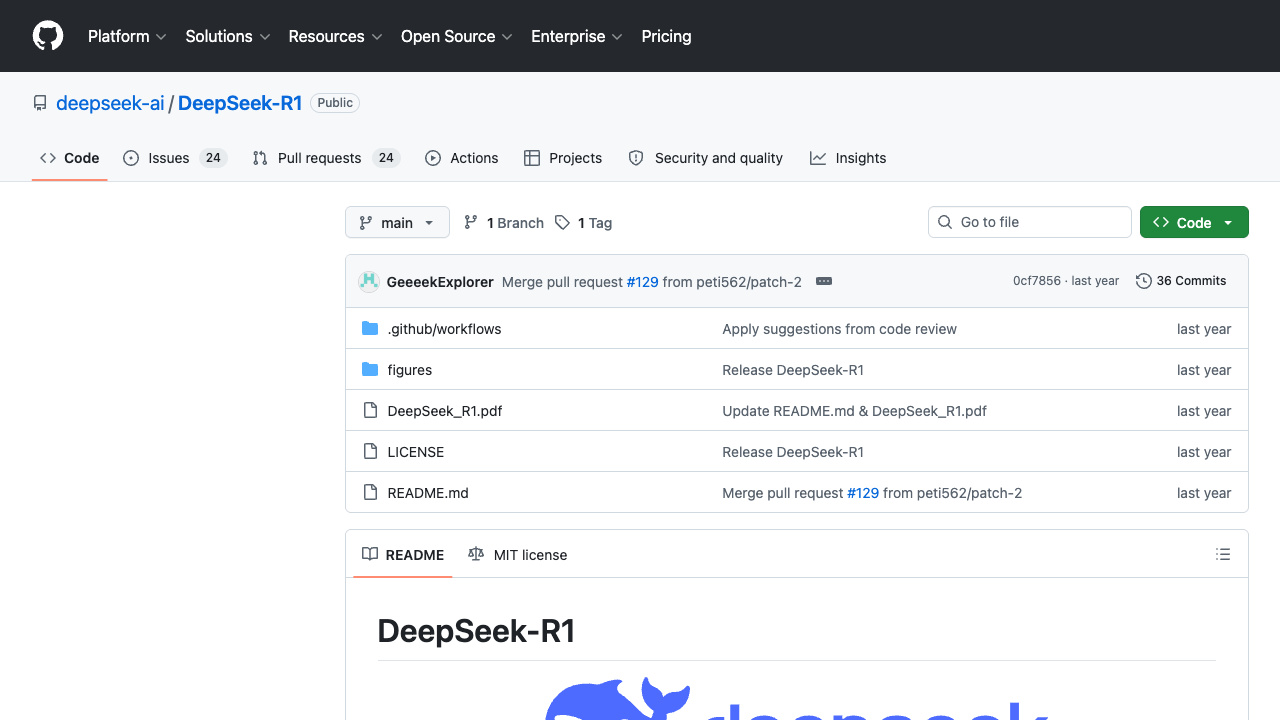Viewport: 1280px width, 720px height.
Task: Select the Code tab
Action: 70,158
